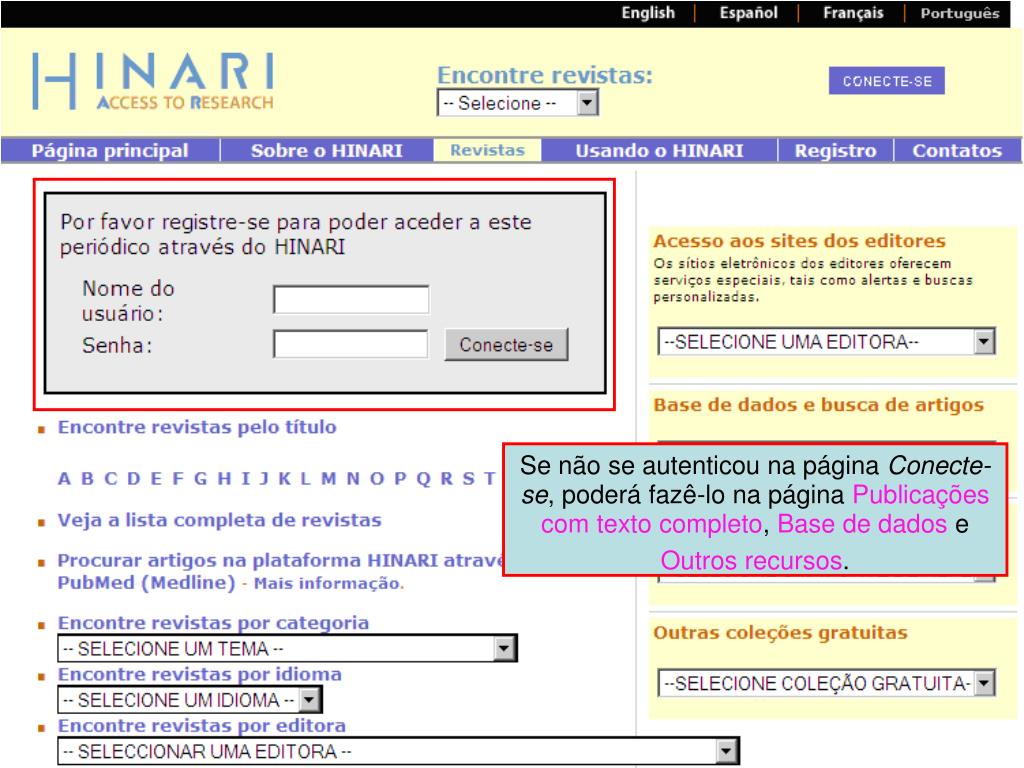The image size is (1024, 768).
Task: Open the SELECIONE UMA EDITORA dropdown on right
Action: [827, 342]
